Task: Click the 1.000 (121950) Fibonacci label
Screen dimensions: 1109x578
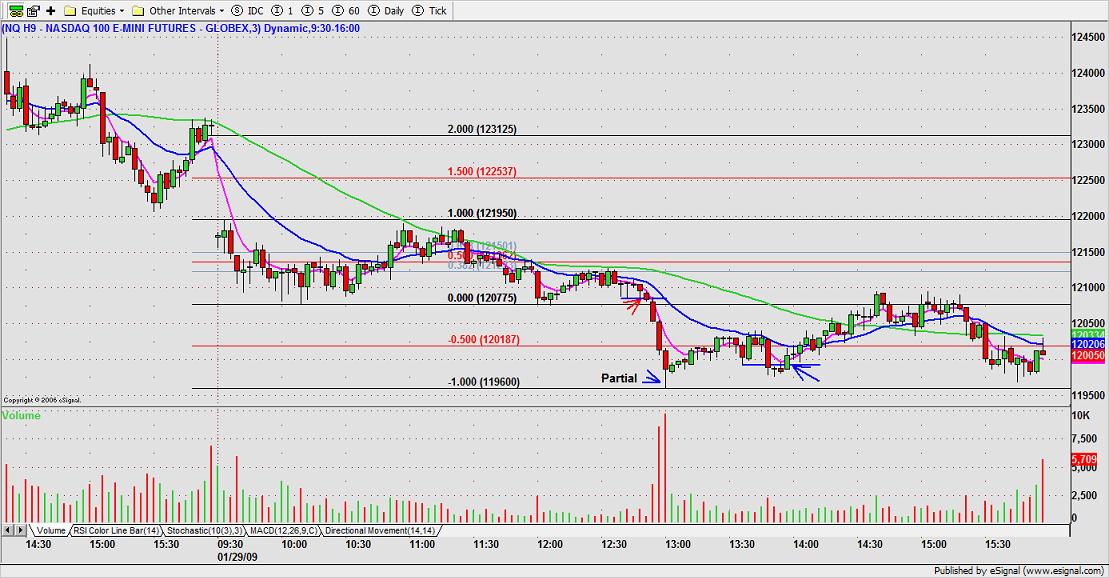Action: 482,213
